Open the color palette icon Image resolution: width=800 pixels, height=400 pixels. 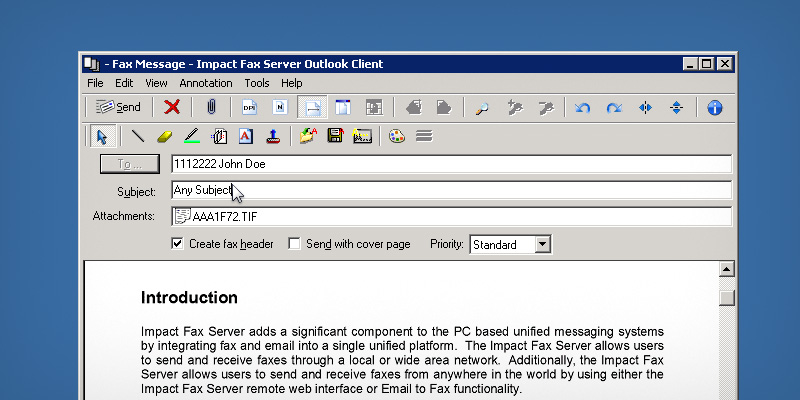pos(396,136)
